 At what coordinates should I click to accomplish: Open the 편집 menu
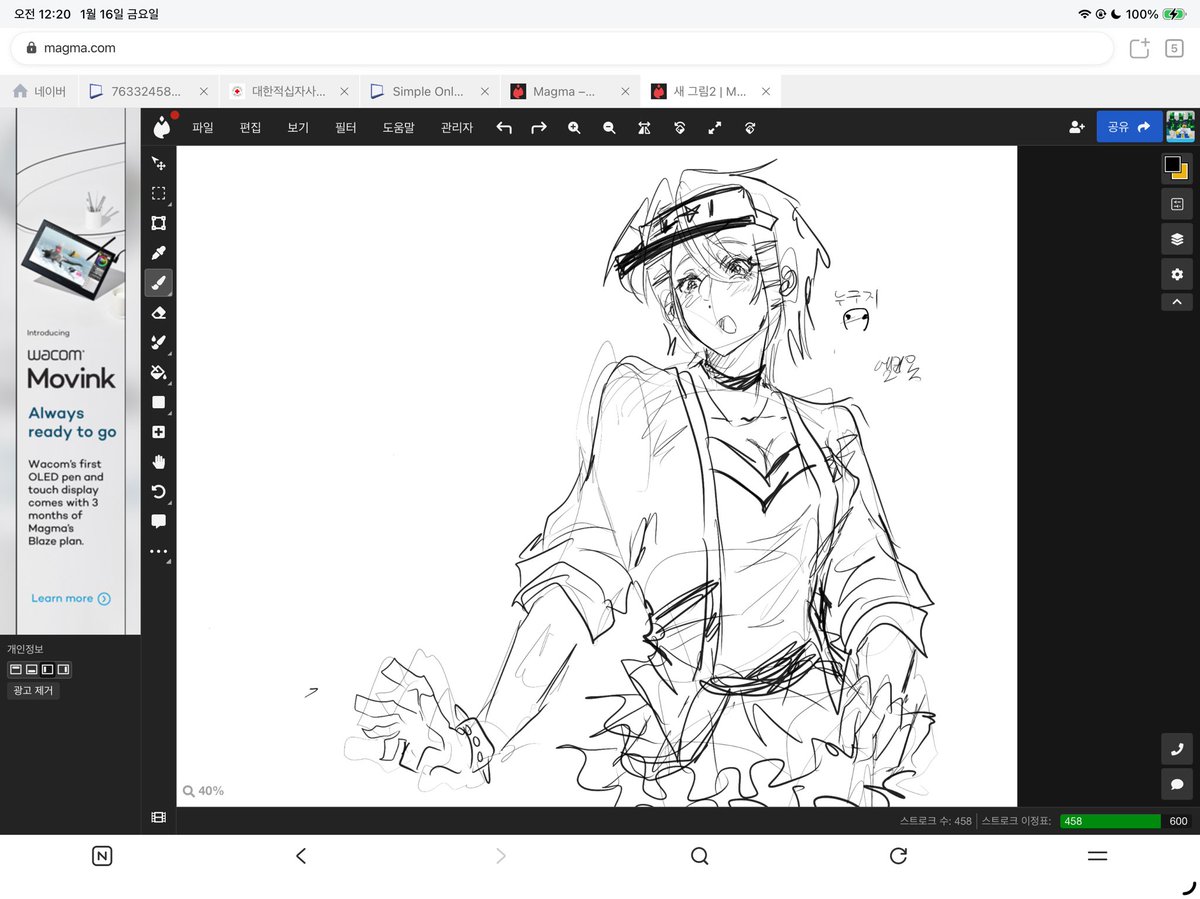click(251, 128)
